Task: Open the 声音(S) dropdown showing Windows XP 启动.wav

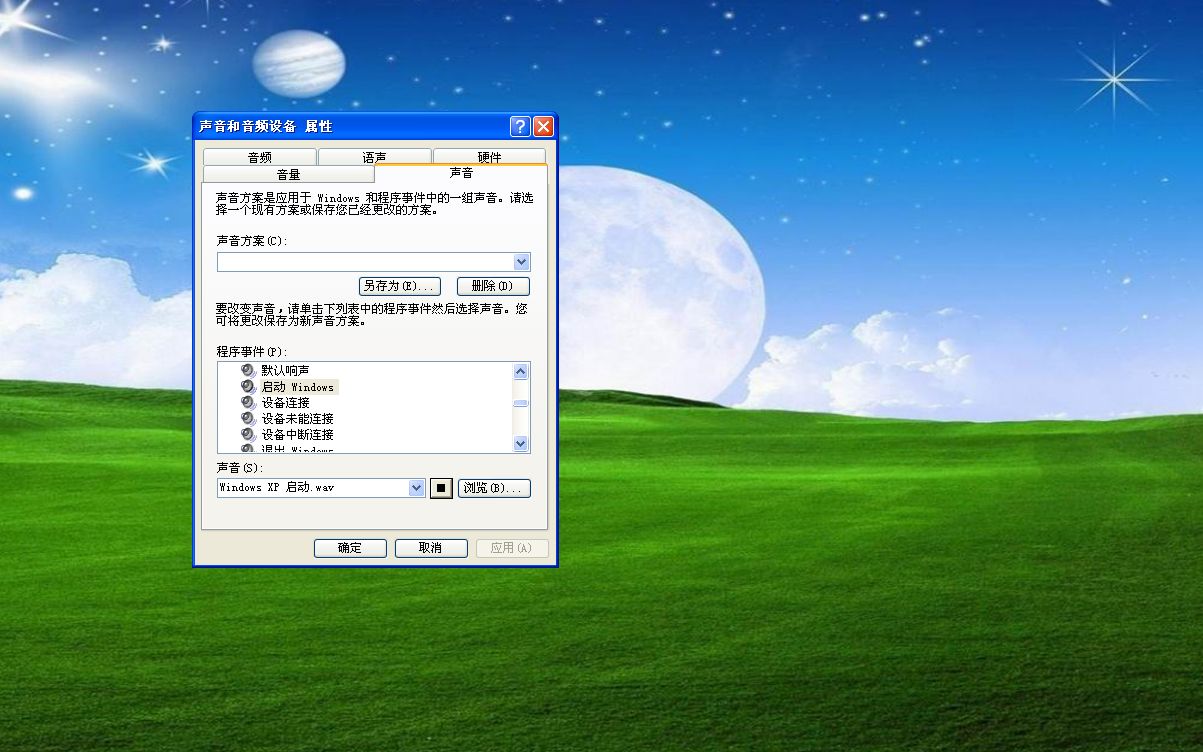Action: 413,487
